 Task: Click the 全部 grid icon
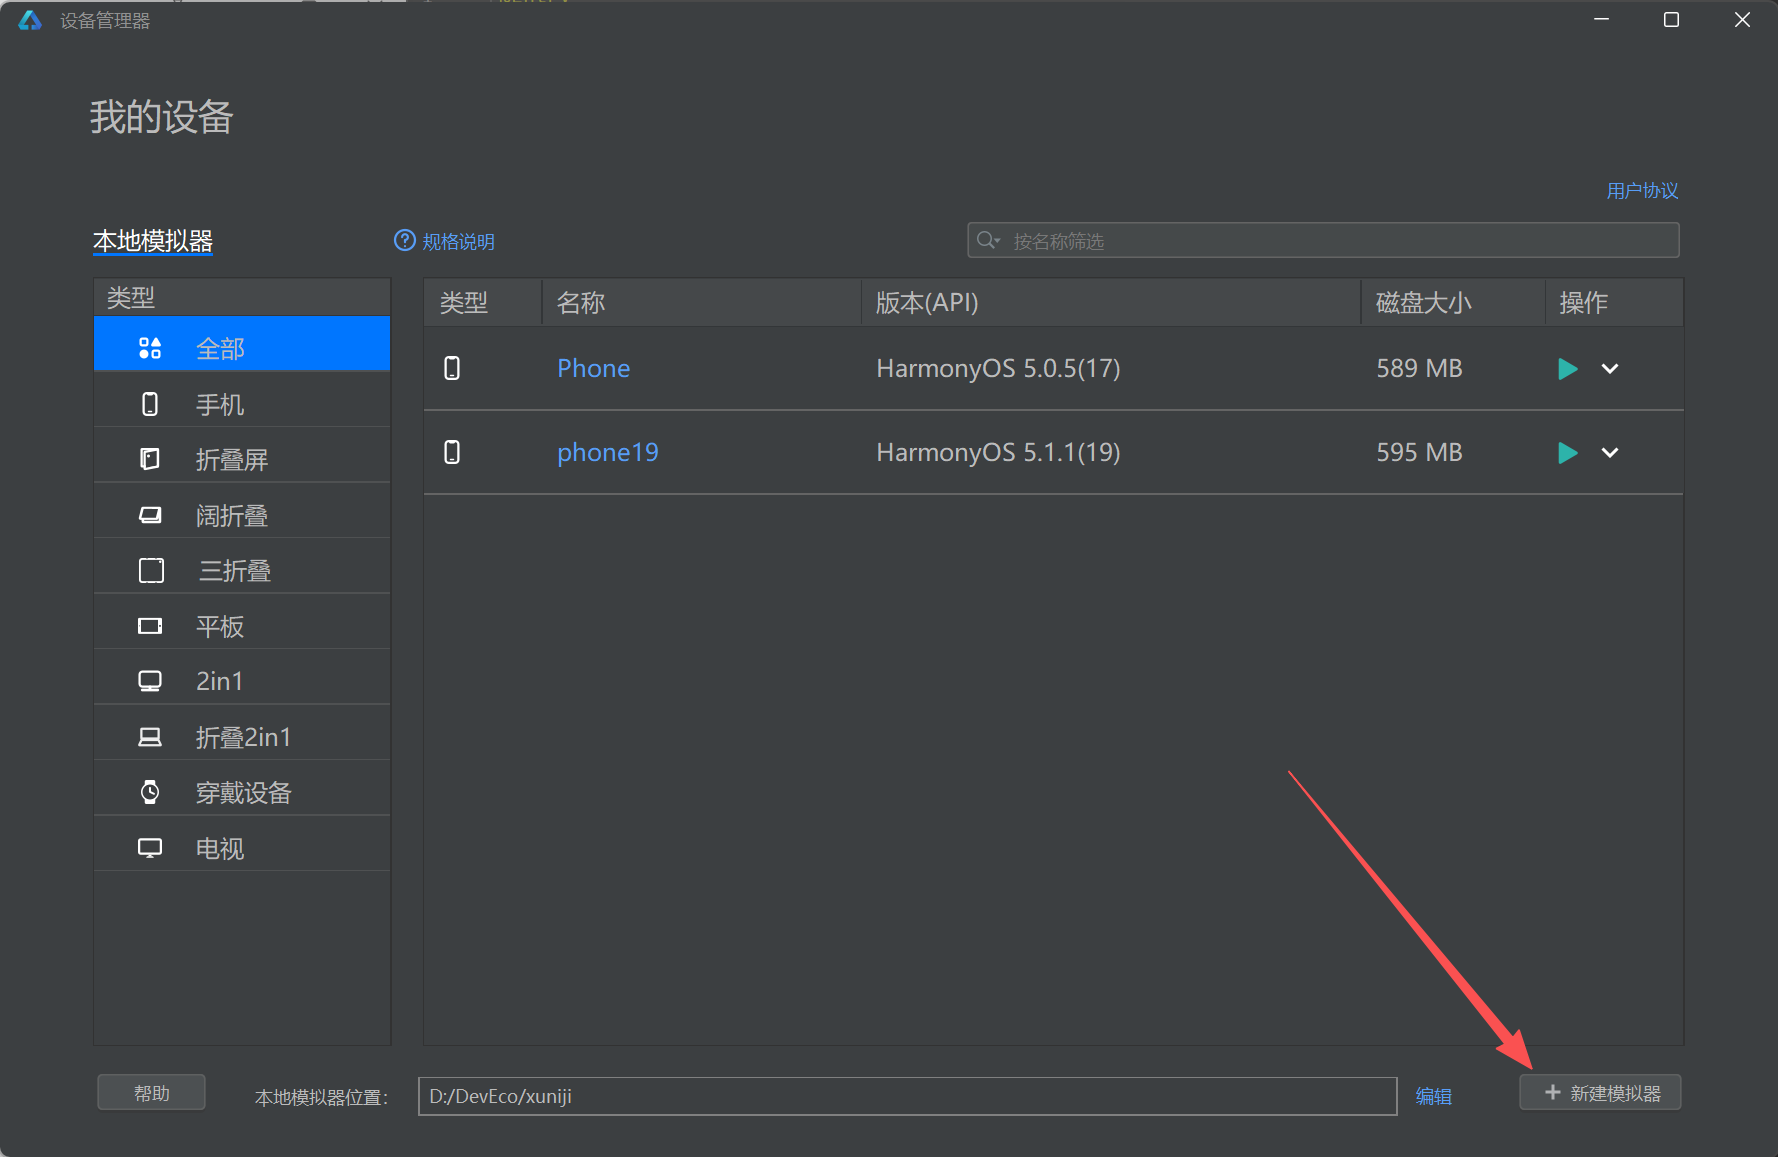[x=150, y=348]
